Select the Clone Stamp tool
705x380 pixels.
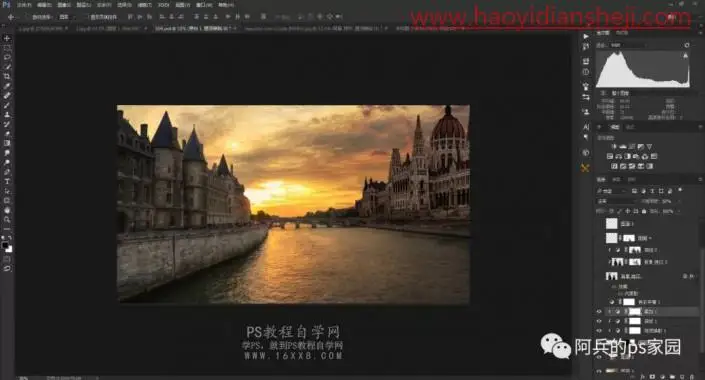pos(7,115)
